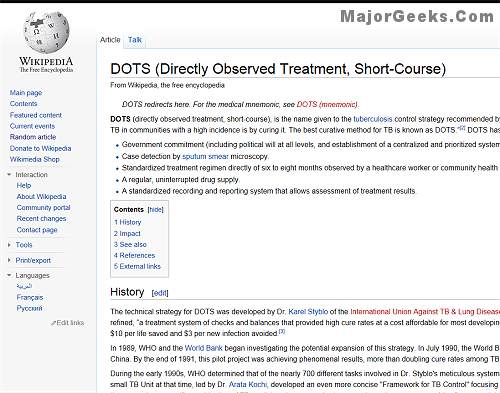This screenshot has width=500, height=393.
Task: Click the Tools section label
Action: pyautogui.click(x=24, y=245)
